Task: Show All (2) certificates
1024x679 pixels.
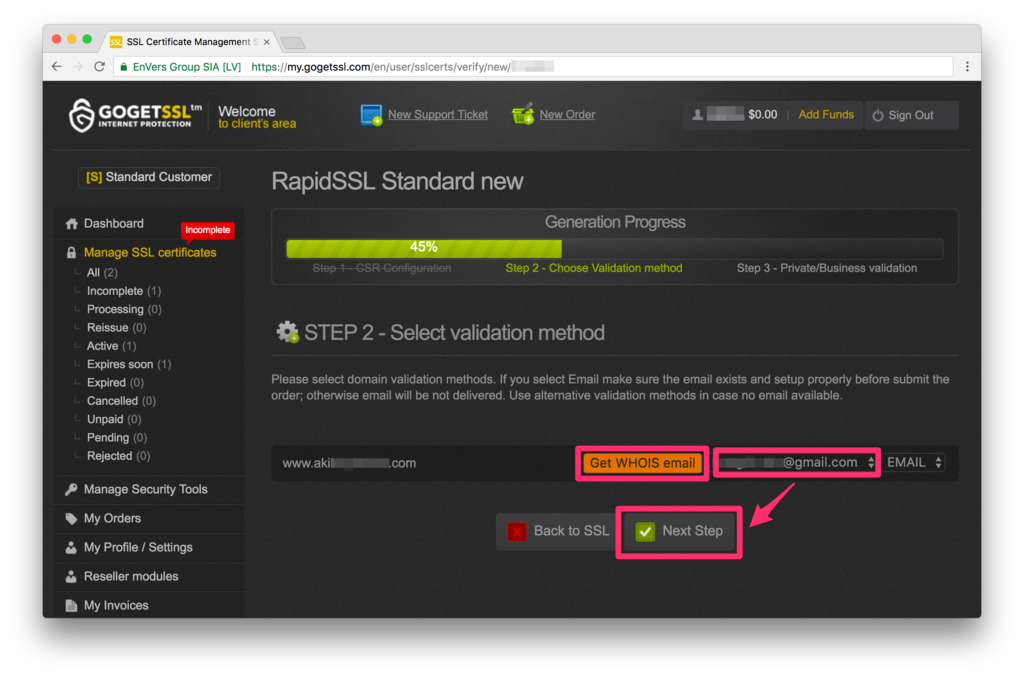Action: point(102,273)
